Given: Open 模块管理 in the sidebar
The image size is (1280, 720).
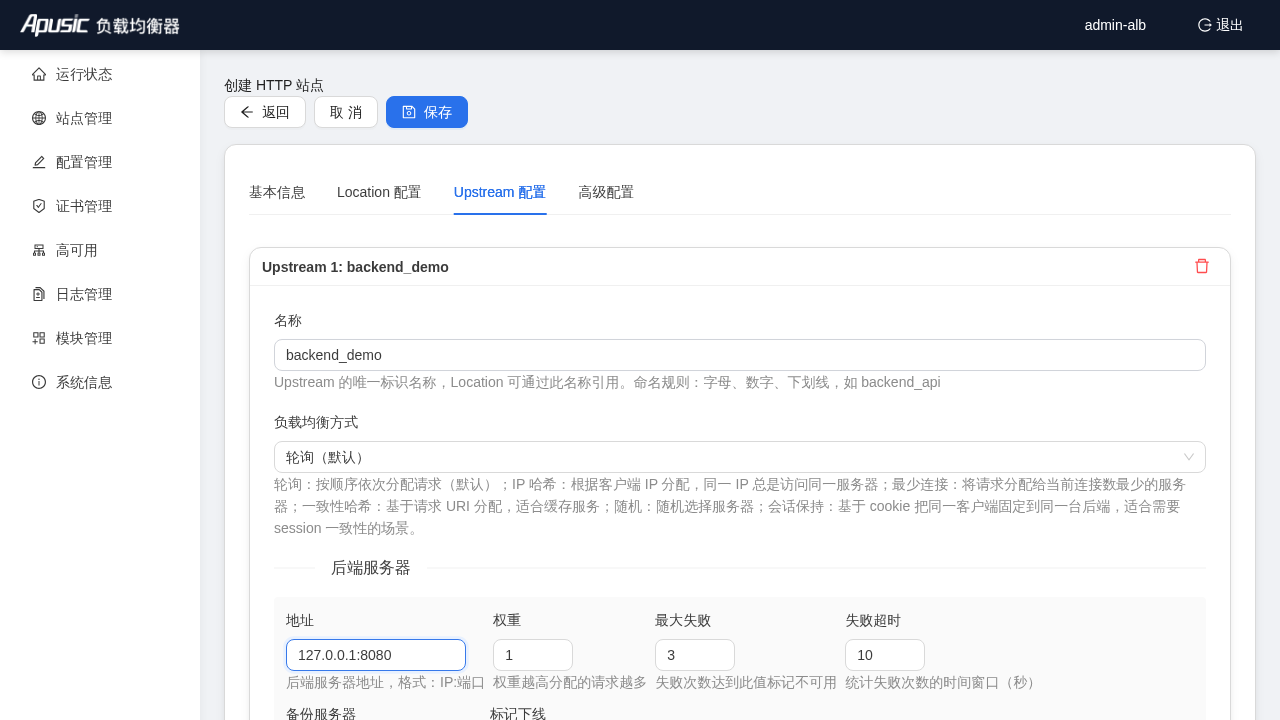Looking at the screenshot, I should pyautogui.click(x=100, y=338).
